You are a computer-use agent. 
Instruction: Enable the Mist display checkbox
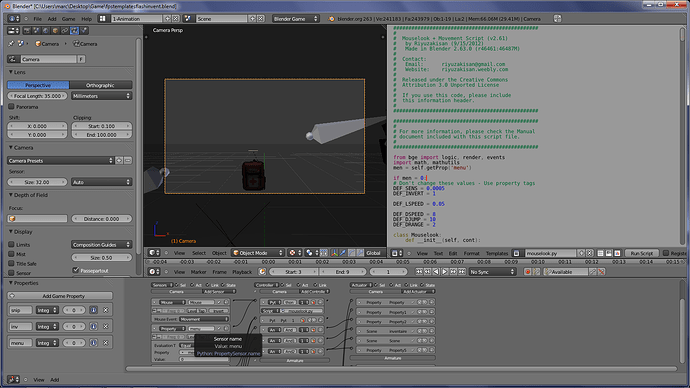[11, 254]
